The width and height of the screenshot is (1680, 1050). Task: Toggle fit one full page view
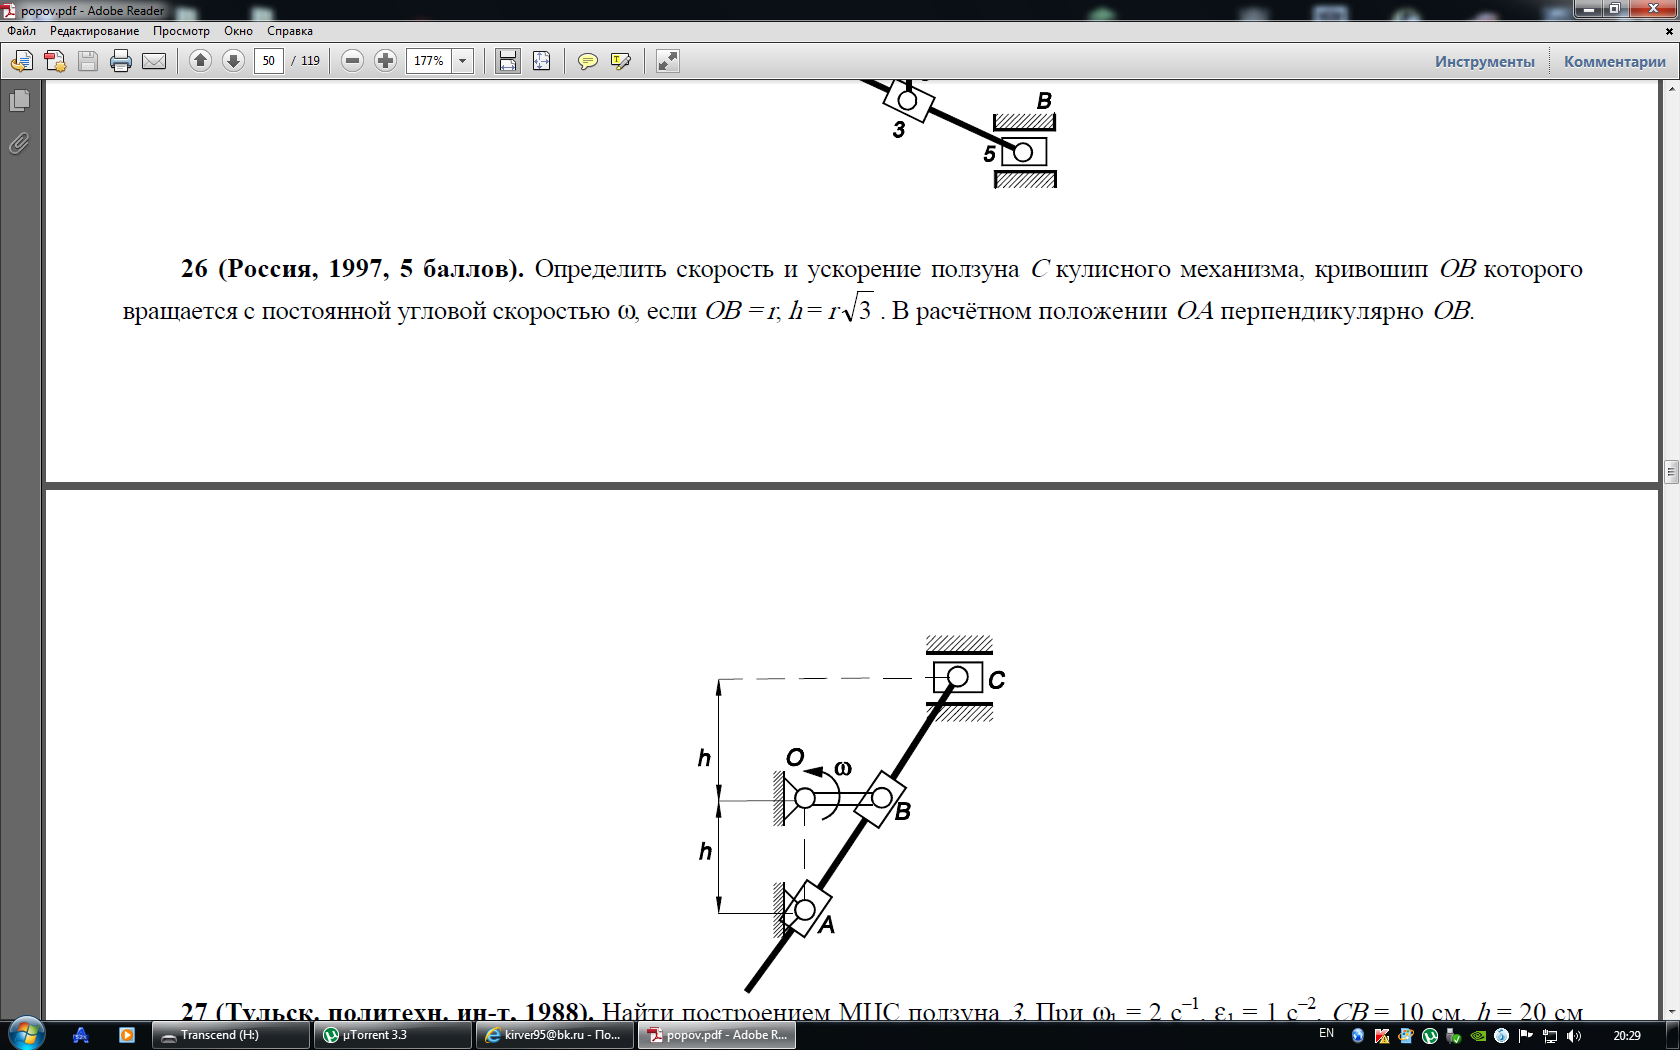coord(541,61)
